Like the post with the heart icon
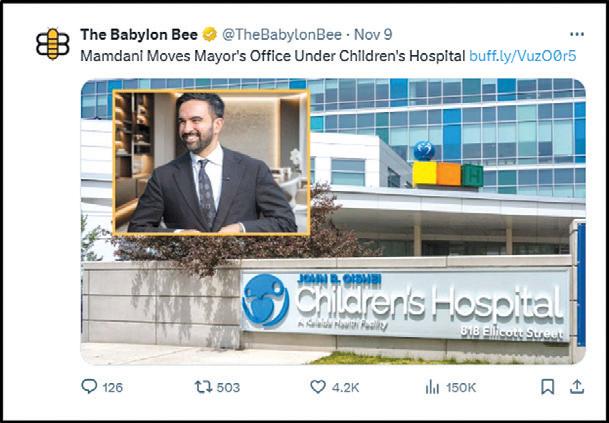 coord(318,386)
